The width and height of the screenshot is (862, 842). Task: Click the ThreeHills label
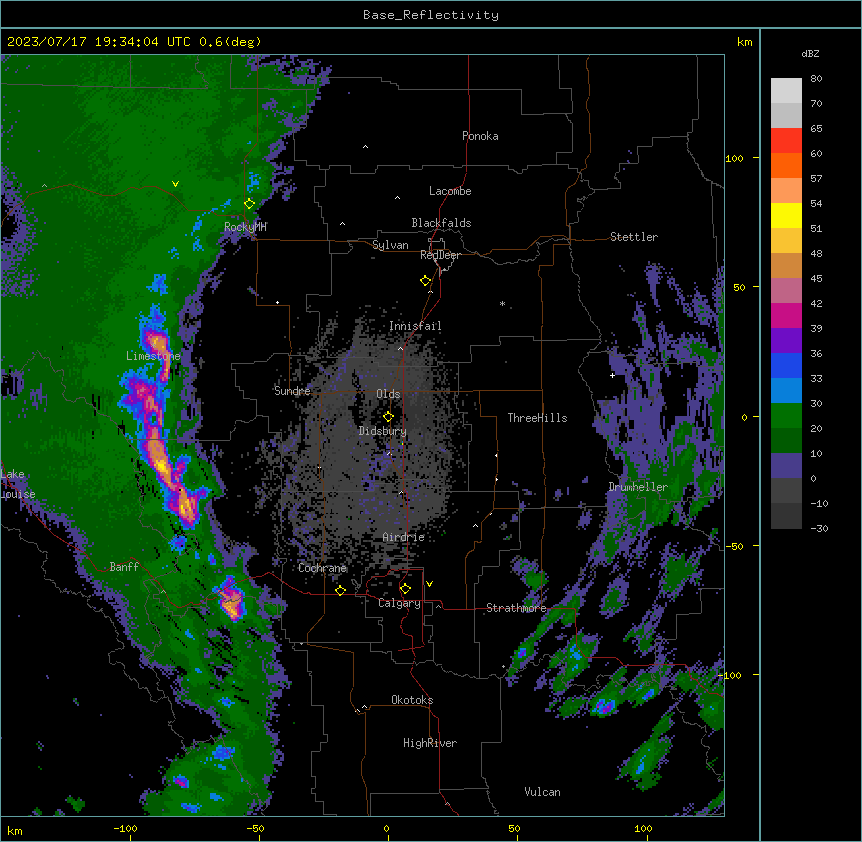click(x=537, y=418)
